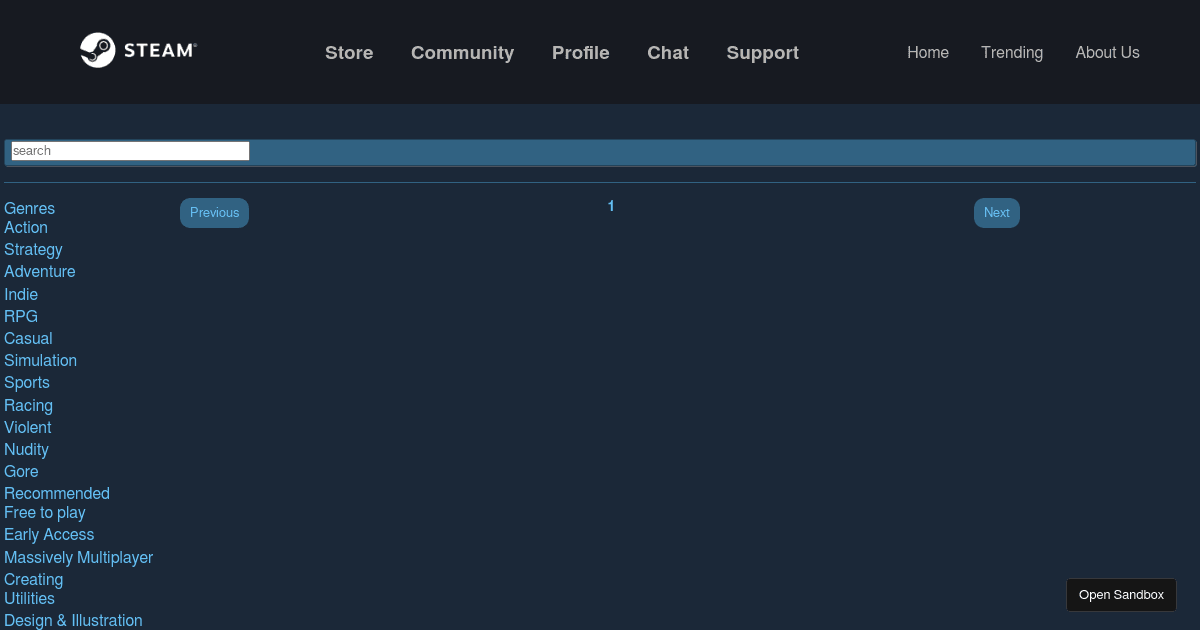
Task: Click the Open Sandbox button
Action: (1121, 595)
